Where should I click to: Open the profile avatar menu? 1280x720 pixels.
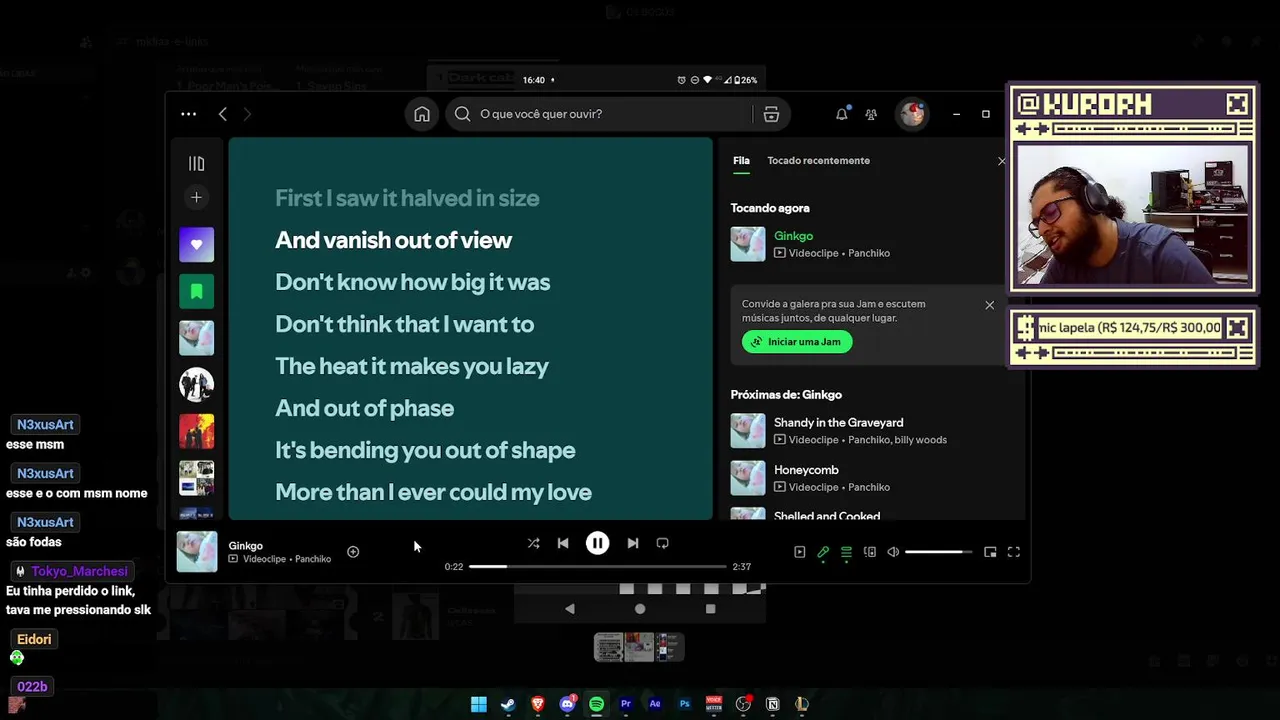pos(912,114)
